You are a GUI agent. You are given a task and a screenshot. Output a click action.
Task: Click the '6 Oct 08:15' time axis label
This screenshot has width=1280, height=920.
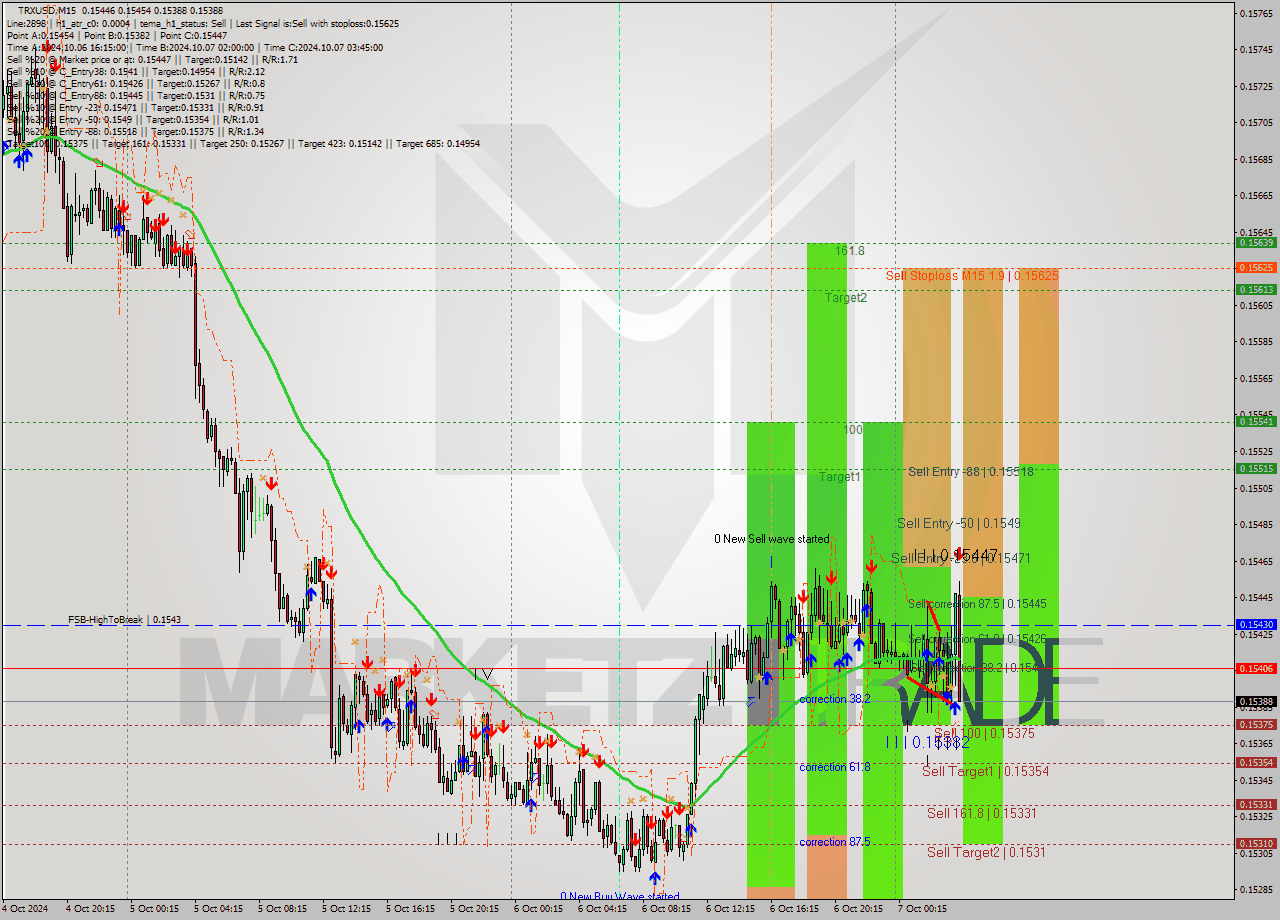[x=666, y=909]
